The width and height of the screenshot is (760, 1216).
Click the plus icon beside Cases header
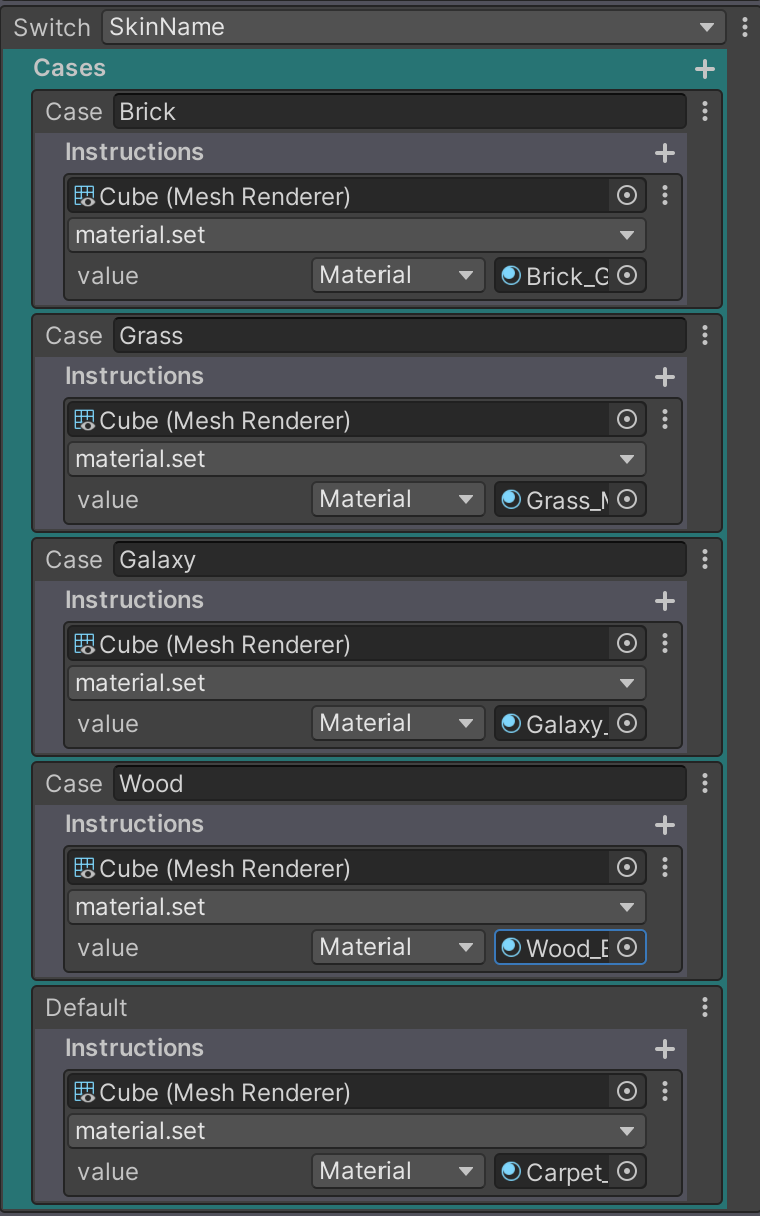(x=705, y=69)
